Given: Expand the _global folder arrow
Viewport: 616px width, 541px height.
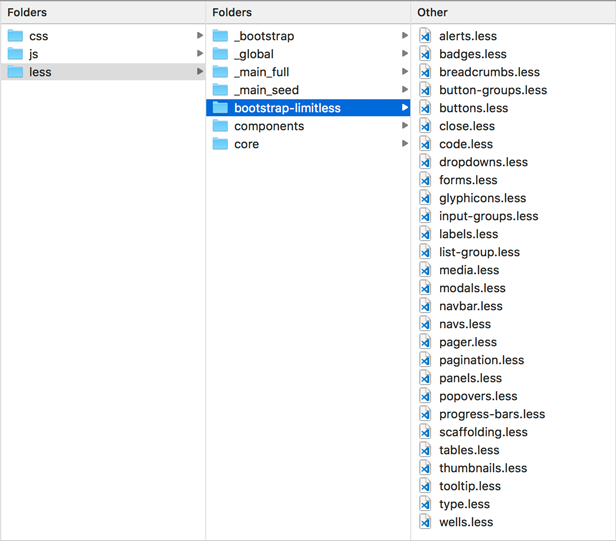Looking at the screenshot, I should point(404,54).
